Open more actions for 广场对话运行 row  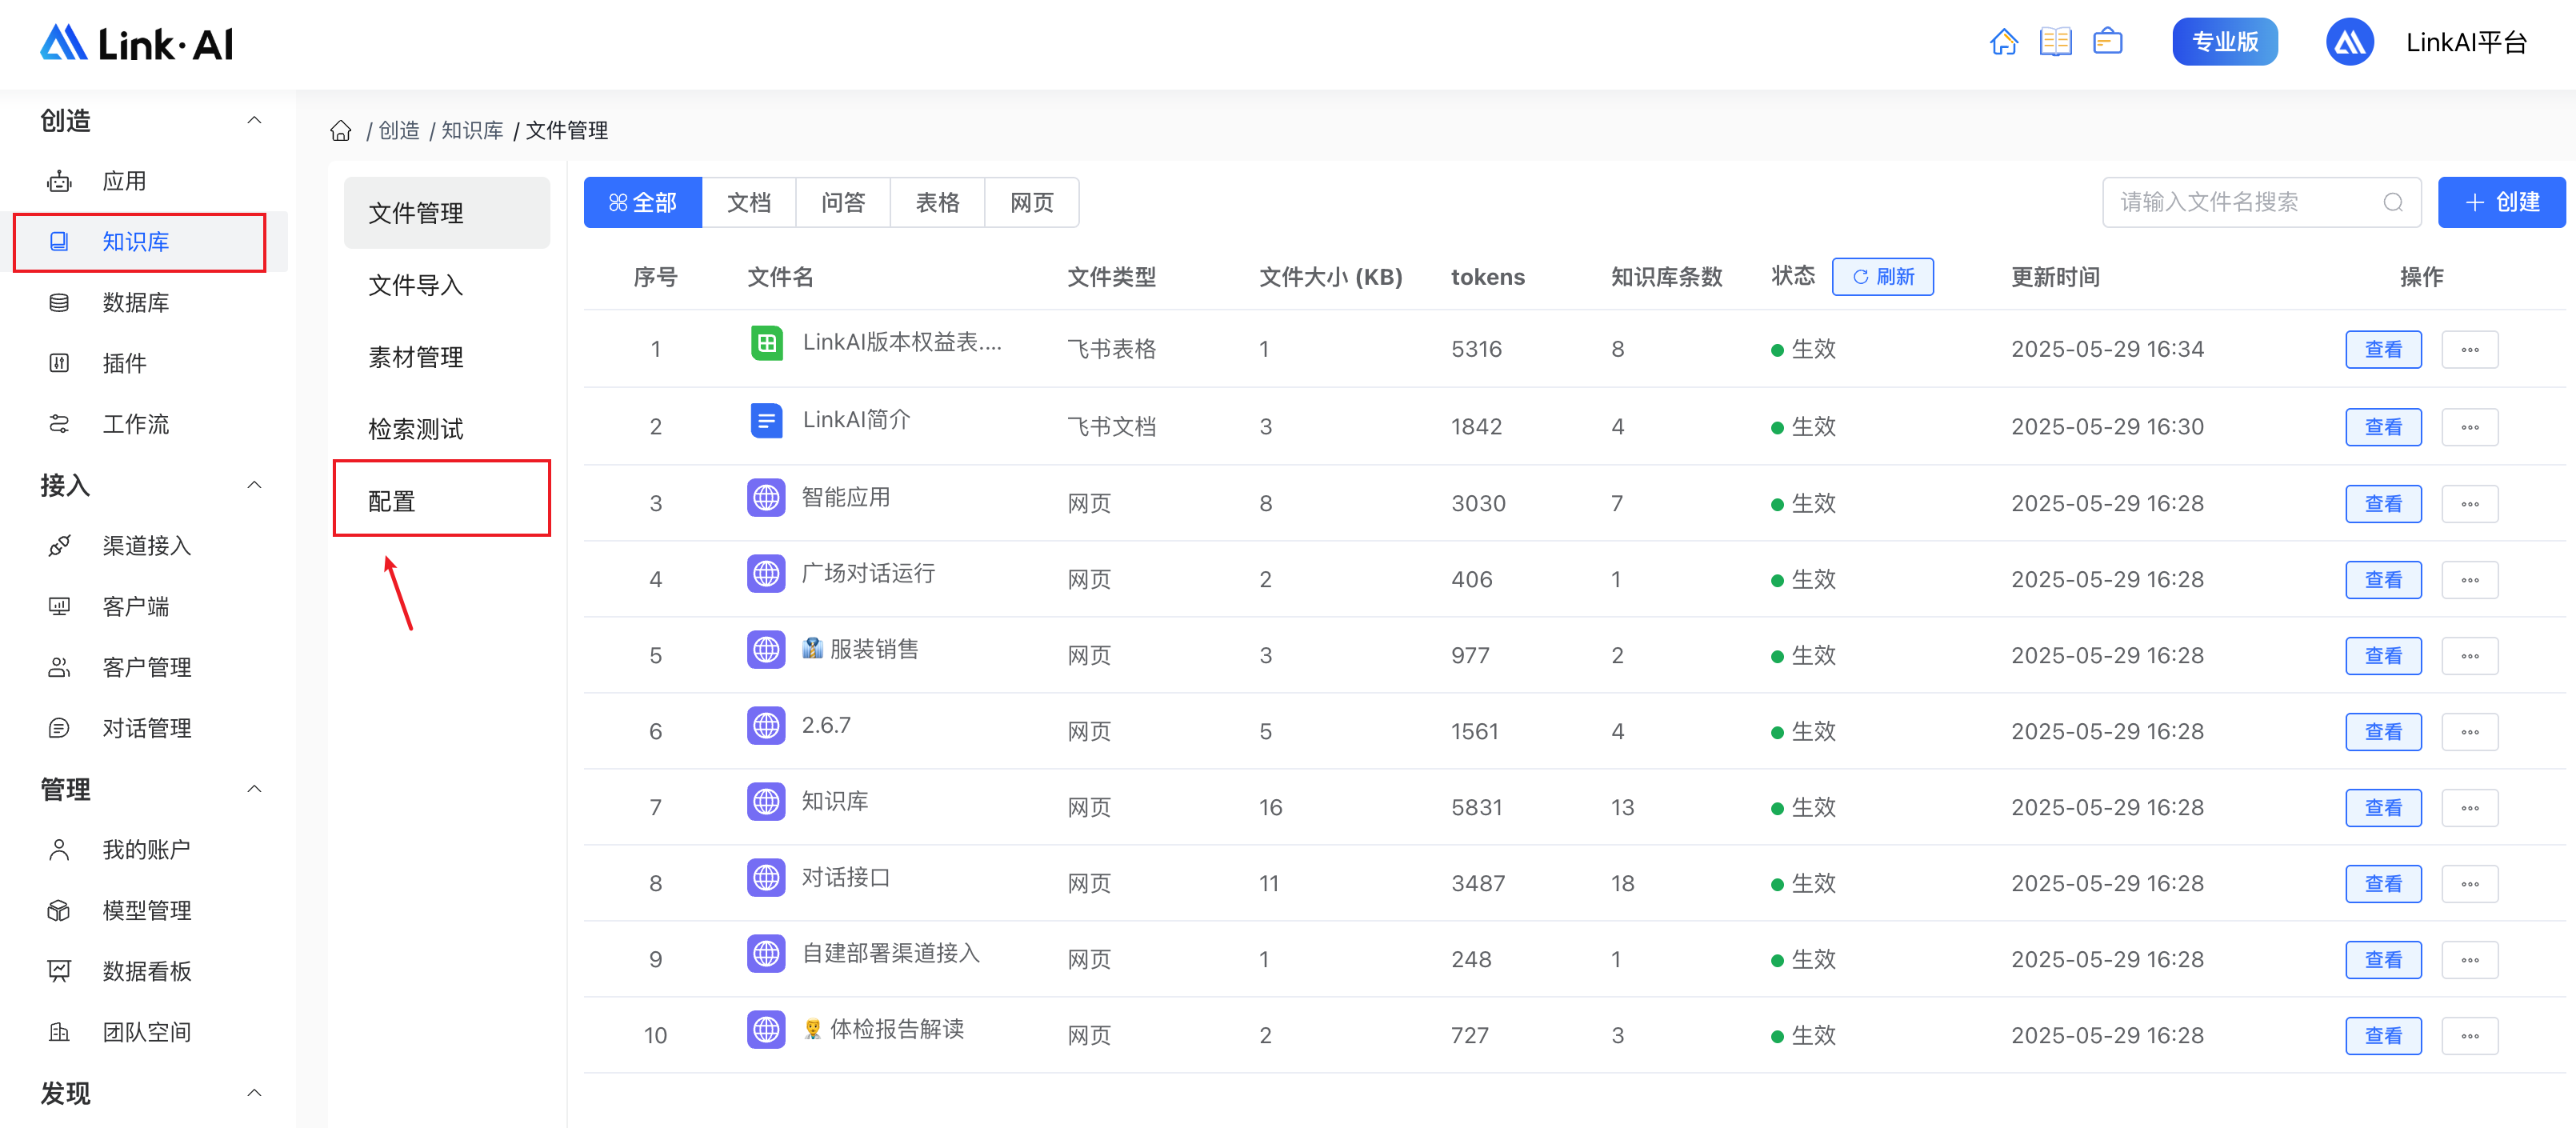point(2469,580)
